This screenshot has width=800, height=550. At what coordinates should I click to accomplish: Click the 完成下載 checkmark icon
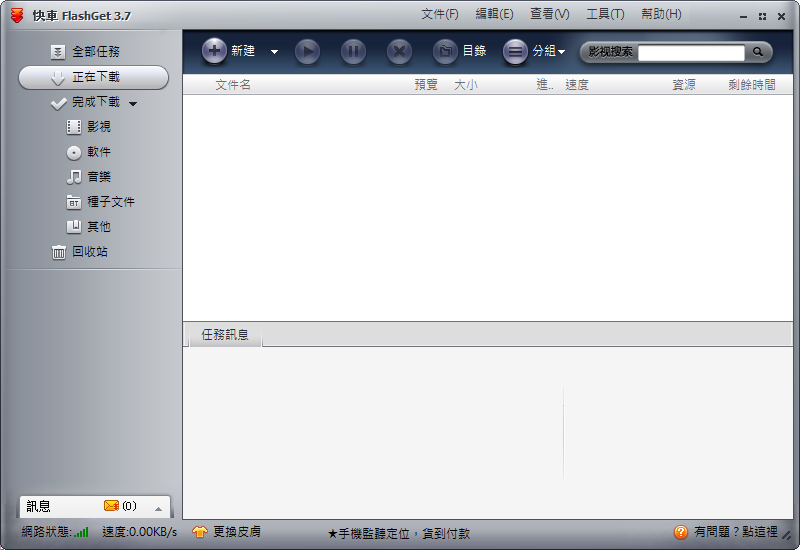pos(59,104)
